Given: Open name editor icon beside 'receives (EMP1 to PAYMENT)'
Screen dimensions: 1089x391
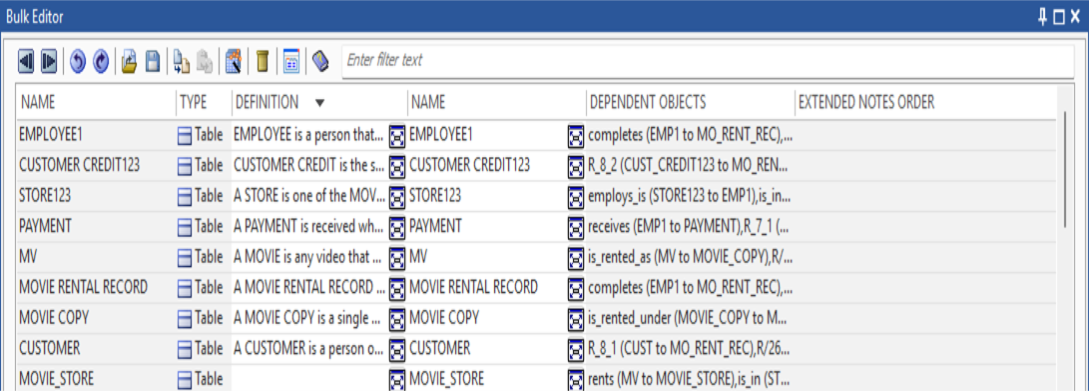Looking at the screenshot, I should point(576,227).
